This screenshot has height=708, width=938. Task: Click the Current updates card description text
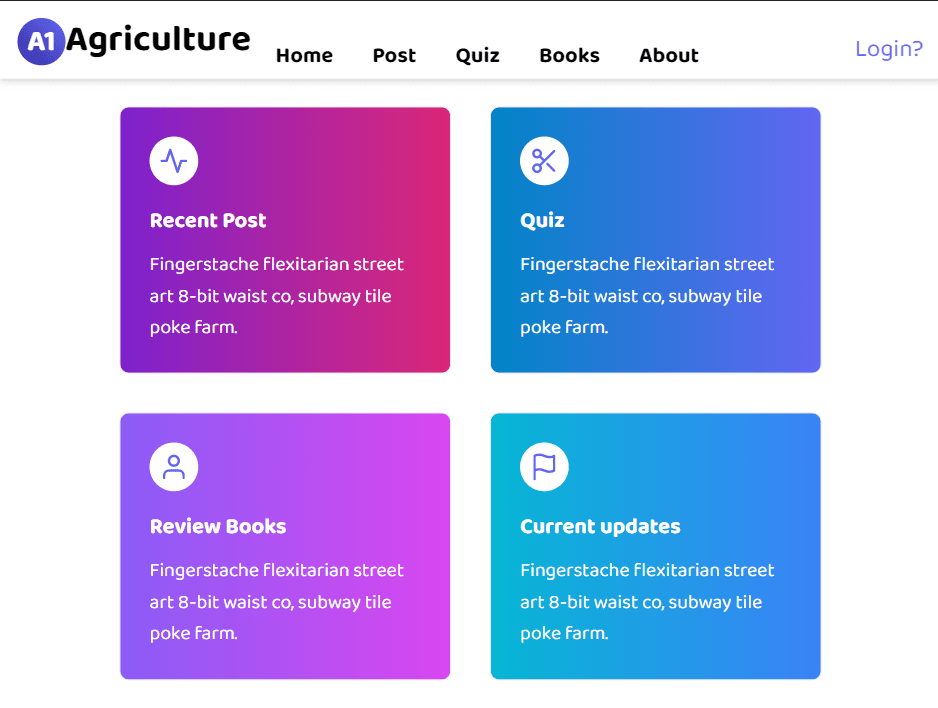point(646,602)
